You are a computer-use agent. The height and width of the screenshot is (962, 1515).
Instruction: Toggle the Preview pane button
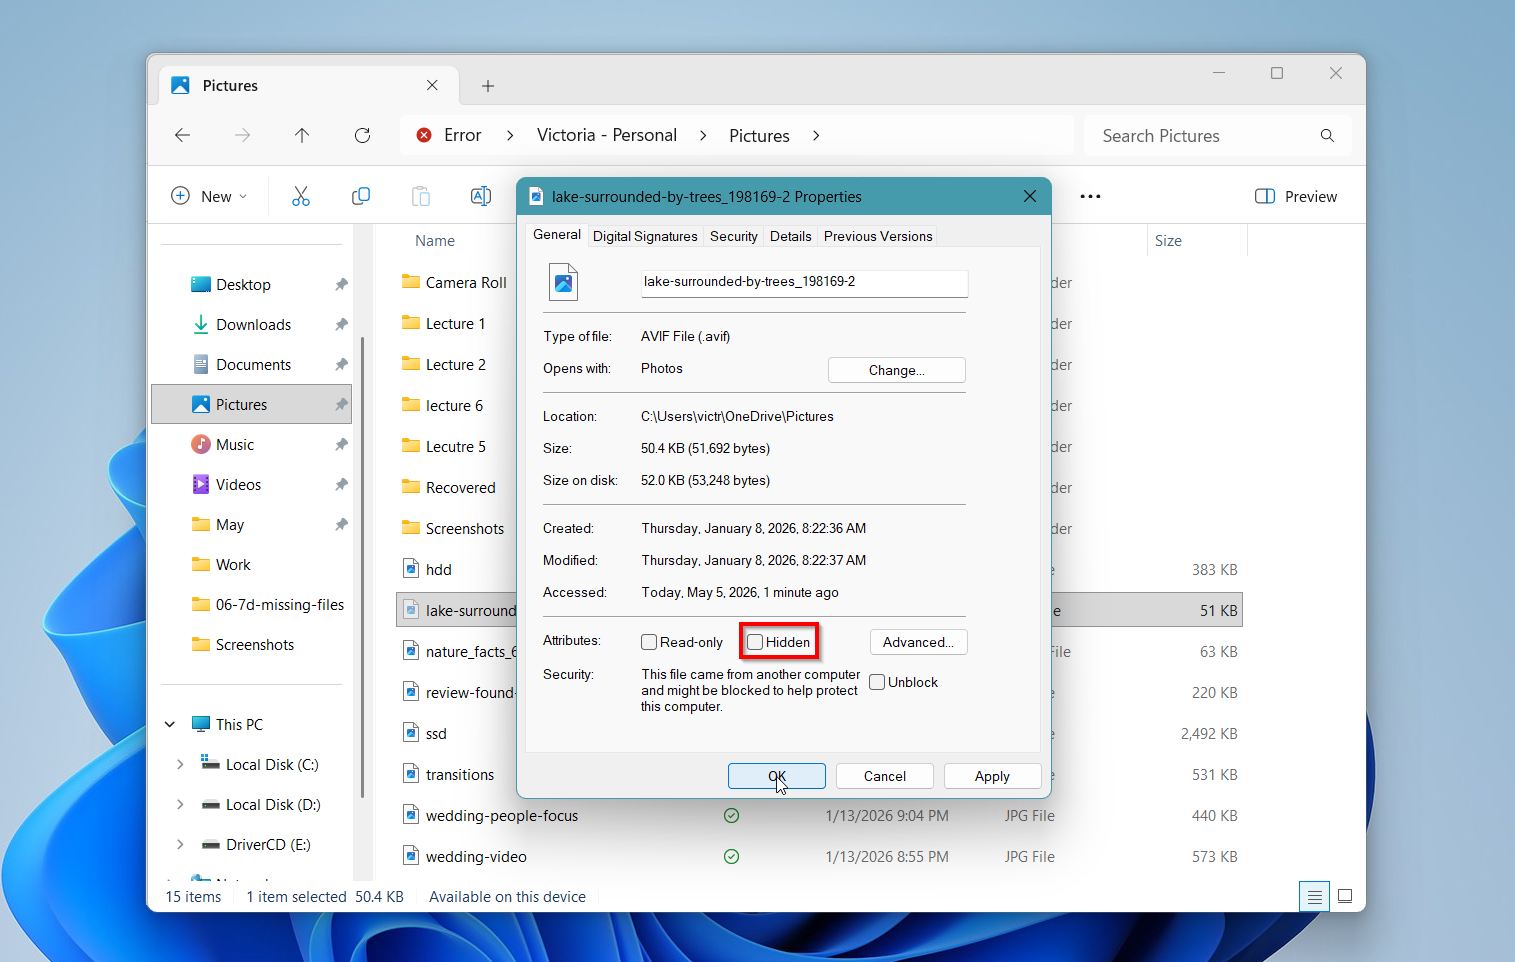coord(1296,196)
